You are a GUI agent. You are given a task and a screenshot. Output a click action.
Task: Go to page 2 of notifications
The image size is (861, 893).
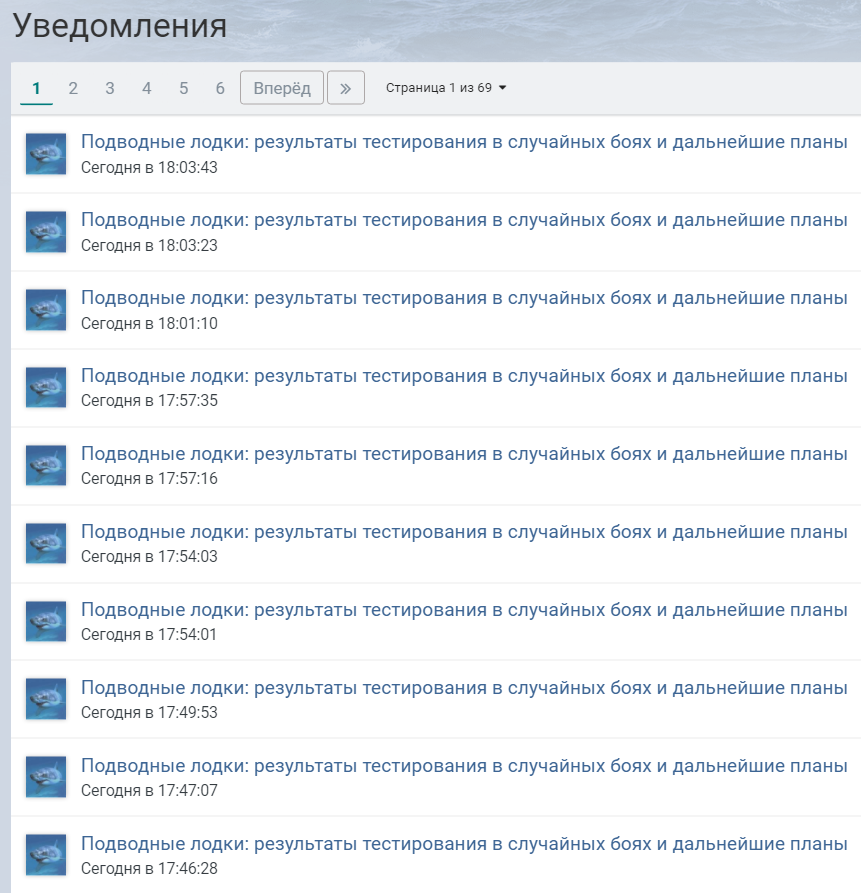pyautogui.click(x=73, y=88)
